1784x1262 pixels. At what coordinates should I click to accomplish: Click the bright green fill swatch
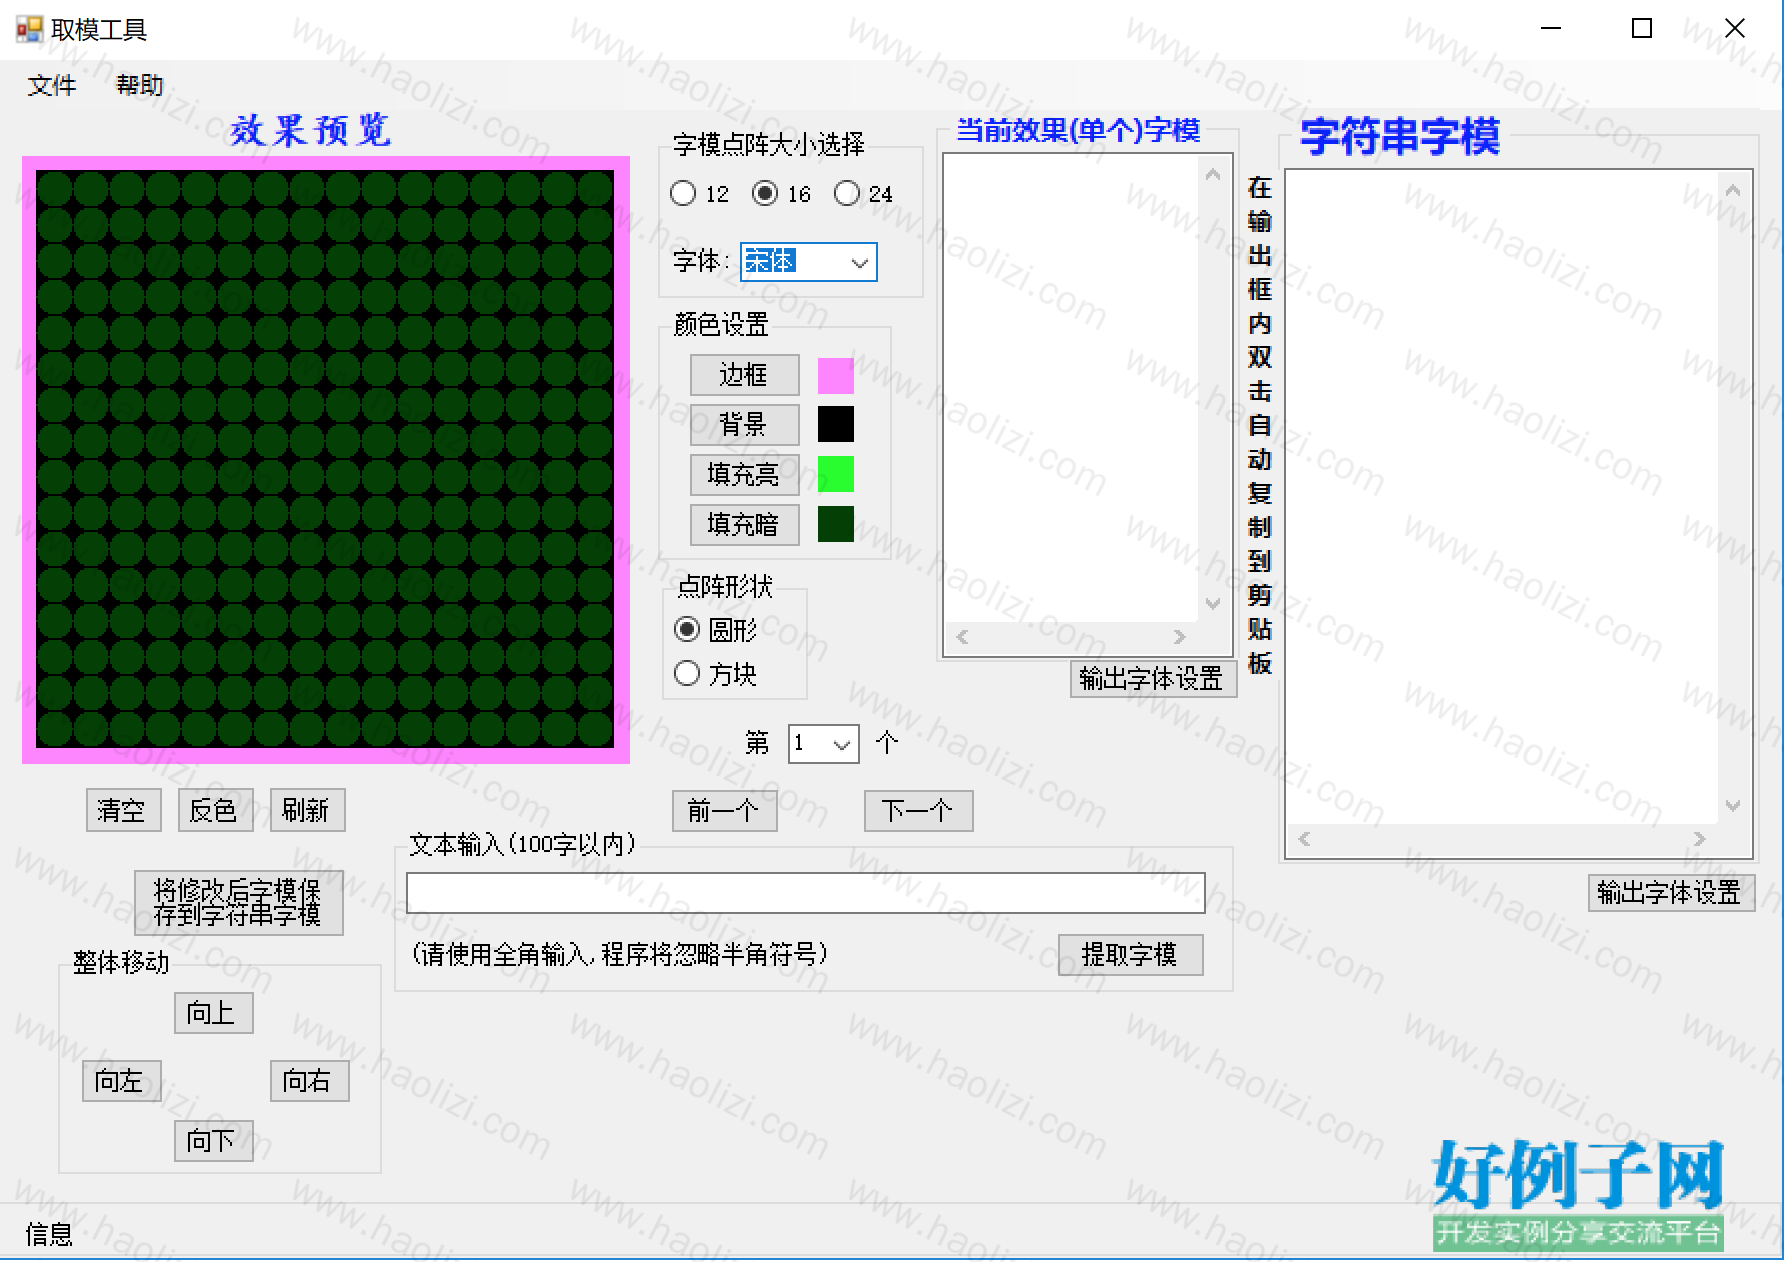(836, 474)
